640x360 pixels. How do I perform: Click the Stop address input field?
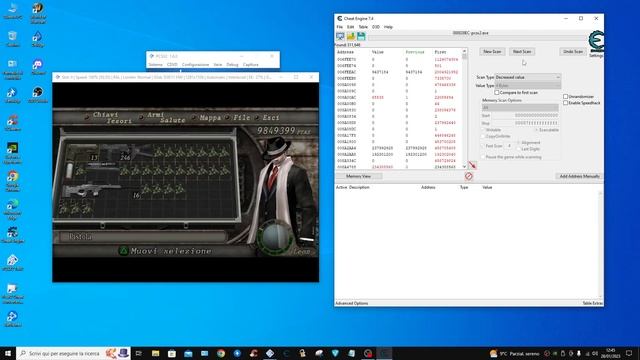(525, 123)
